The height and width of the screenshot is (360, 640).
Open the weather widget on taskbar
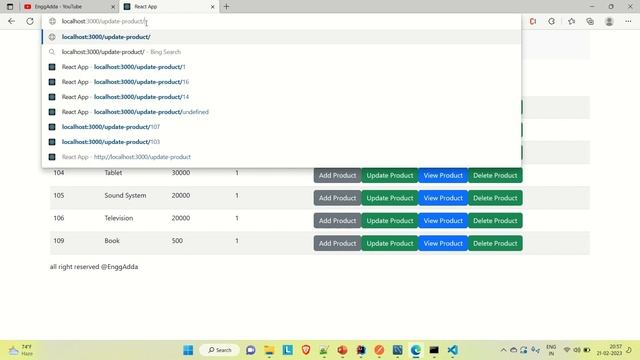pyautogui.click(x=20, y=350)
